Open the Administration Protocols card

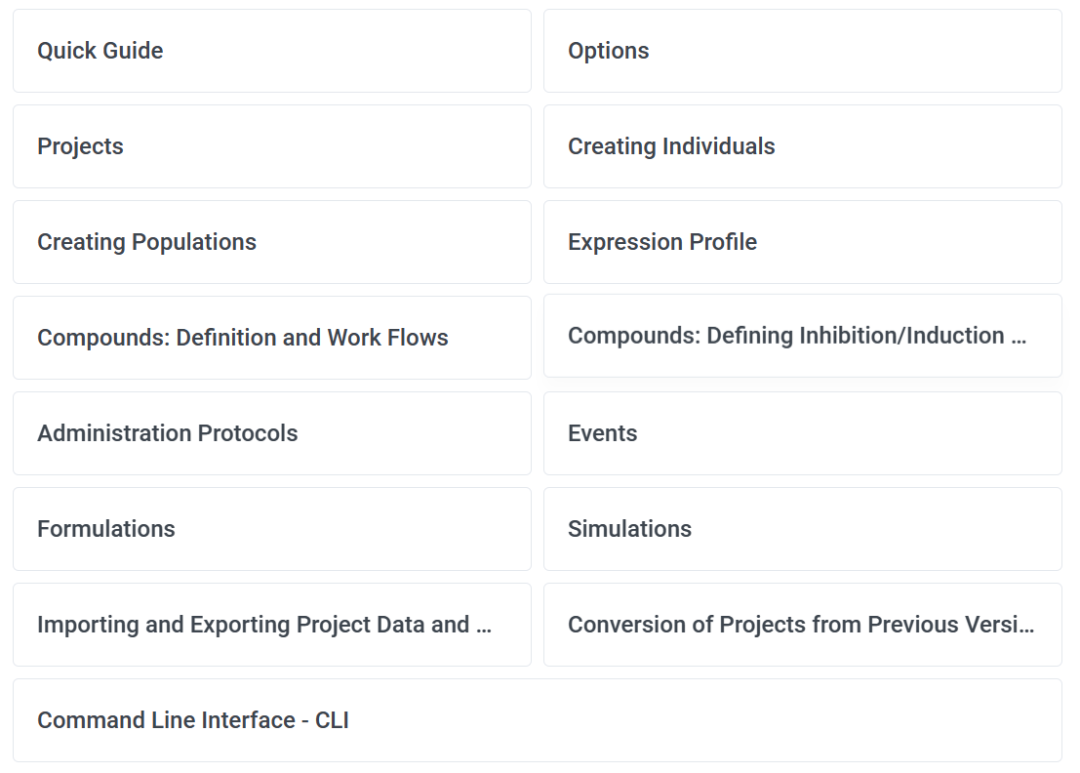point(271,433)
